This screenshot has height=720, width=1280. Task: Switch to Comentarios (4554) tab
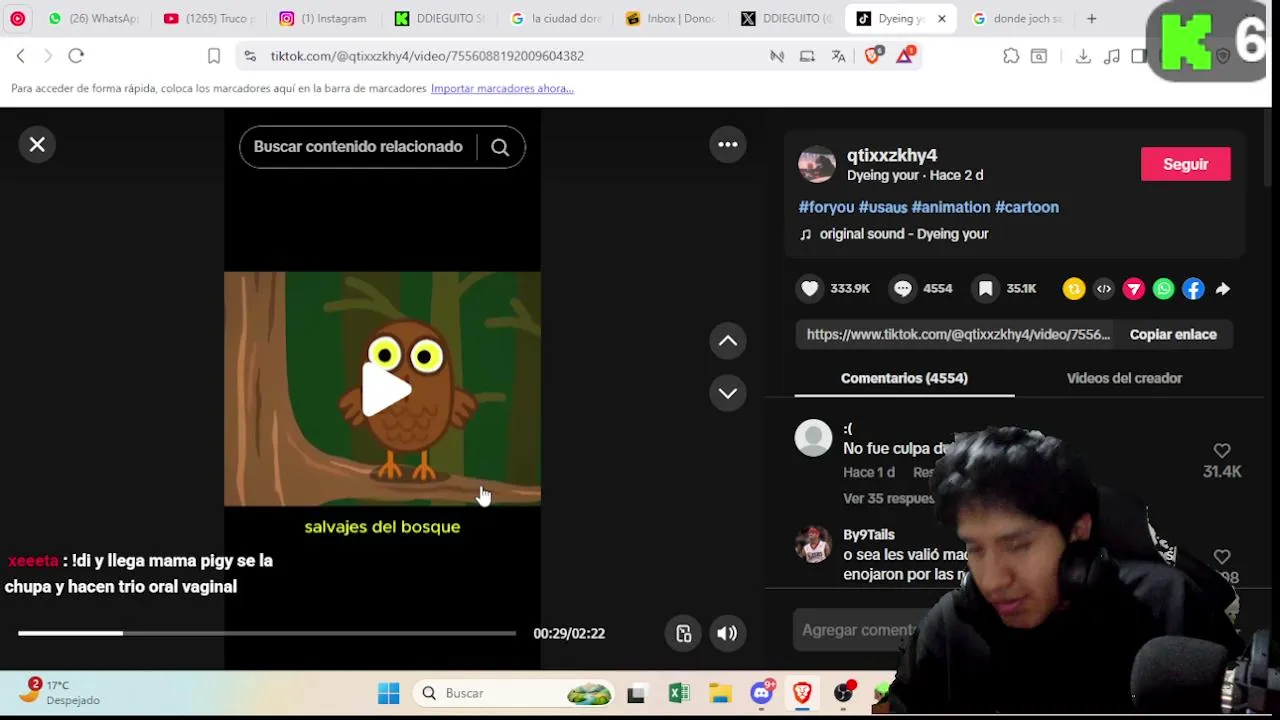click(904, 378)
